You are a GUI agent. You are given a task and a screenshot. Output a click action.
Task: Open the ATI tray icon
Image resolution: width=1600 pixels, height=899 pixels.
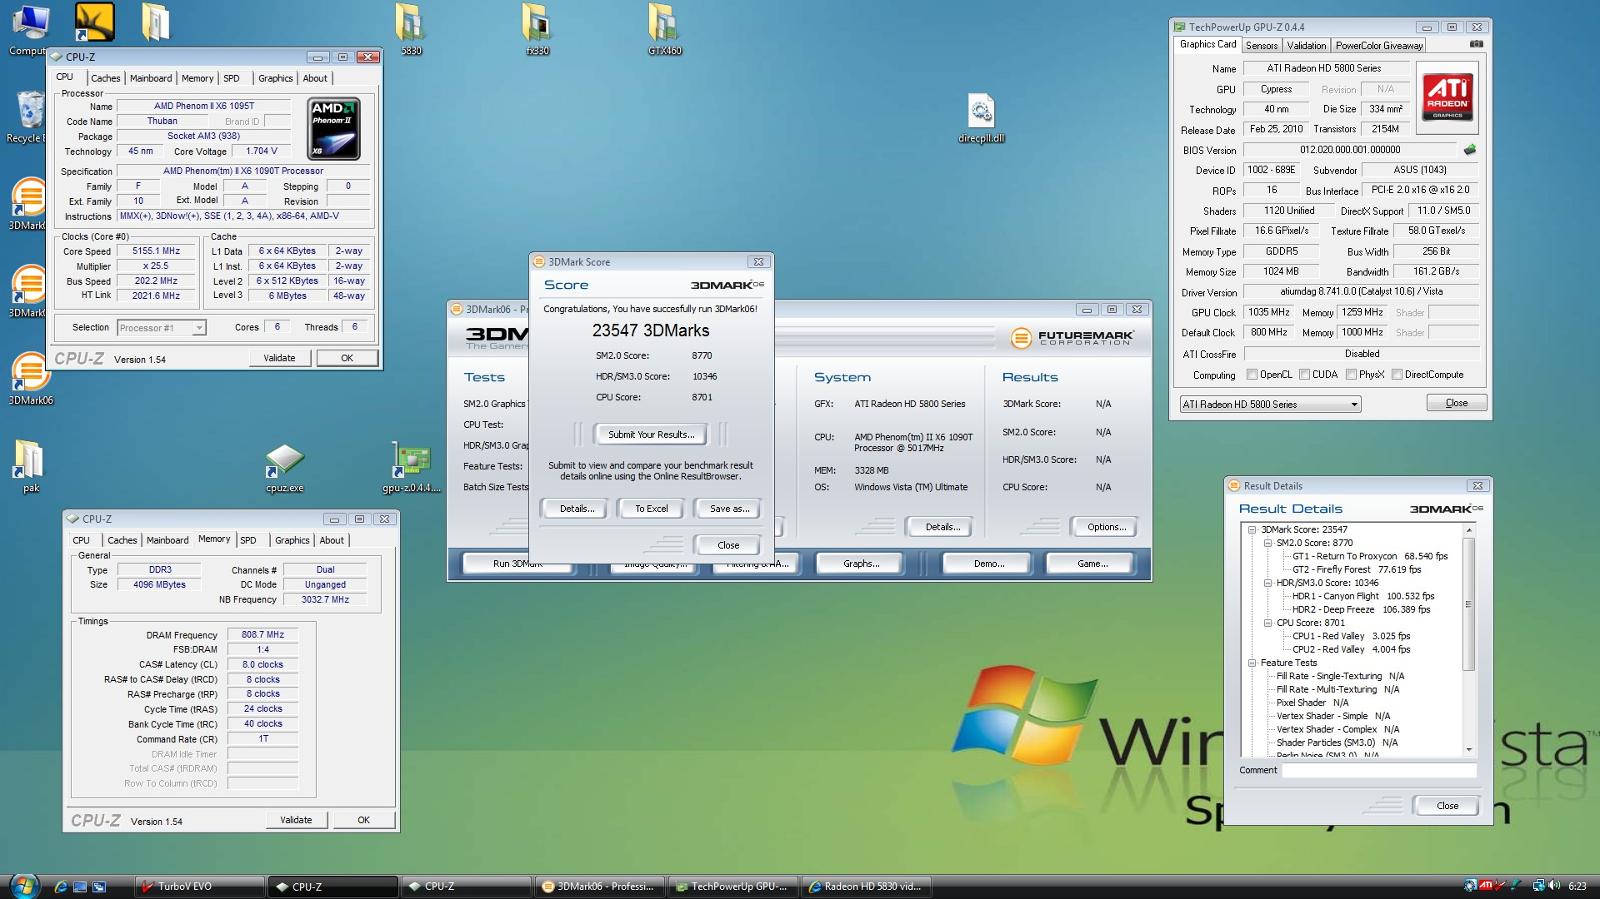(x=1486, y=885)
